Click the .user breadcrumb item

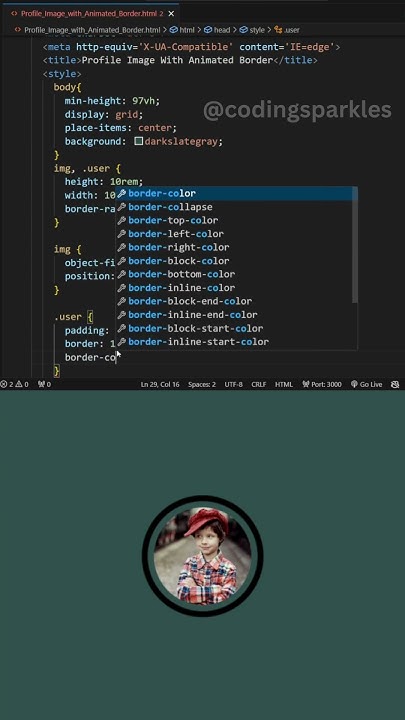(x=287, y=30)
